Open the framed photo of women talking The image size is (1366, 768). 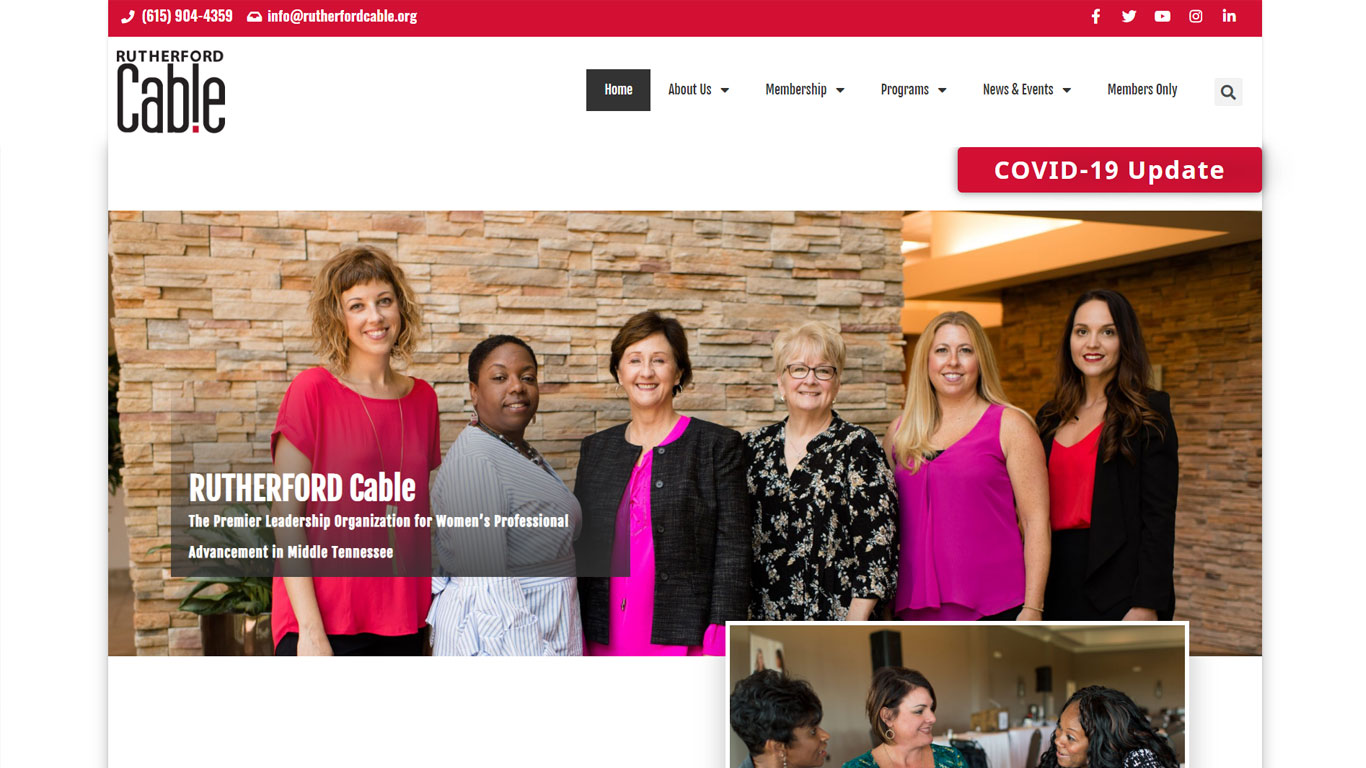tap(957, 696)
